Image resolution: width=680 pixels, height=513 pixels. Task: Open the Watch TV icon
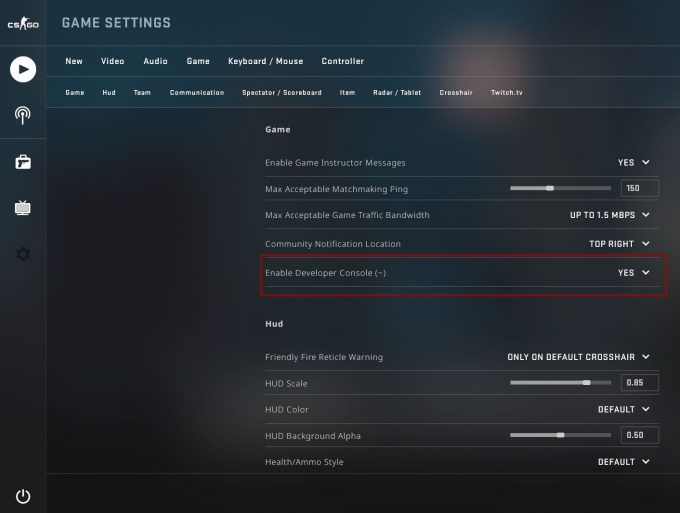pyautogui.click(x=23, y=208)
